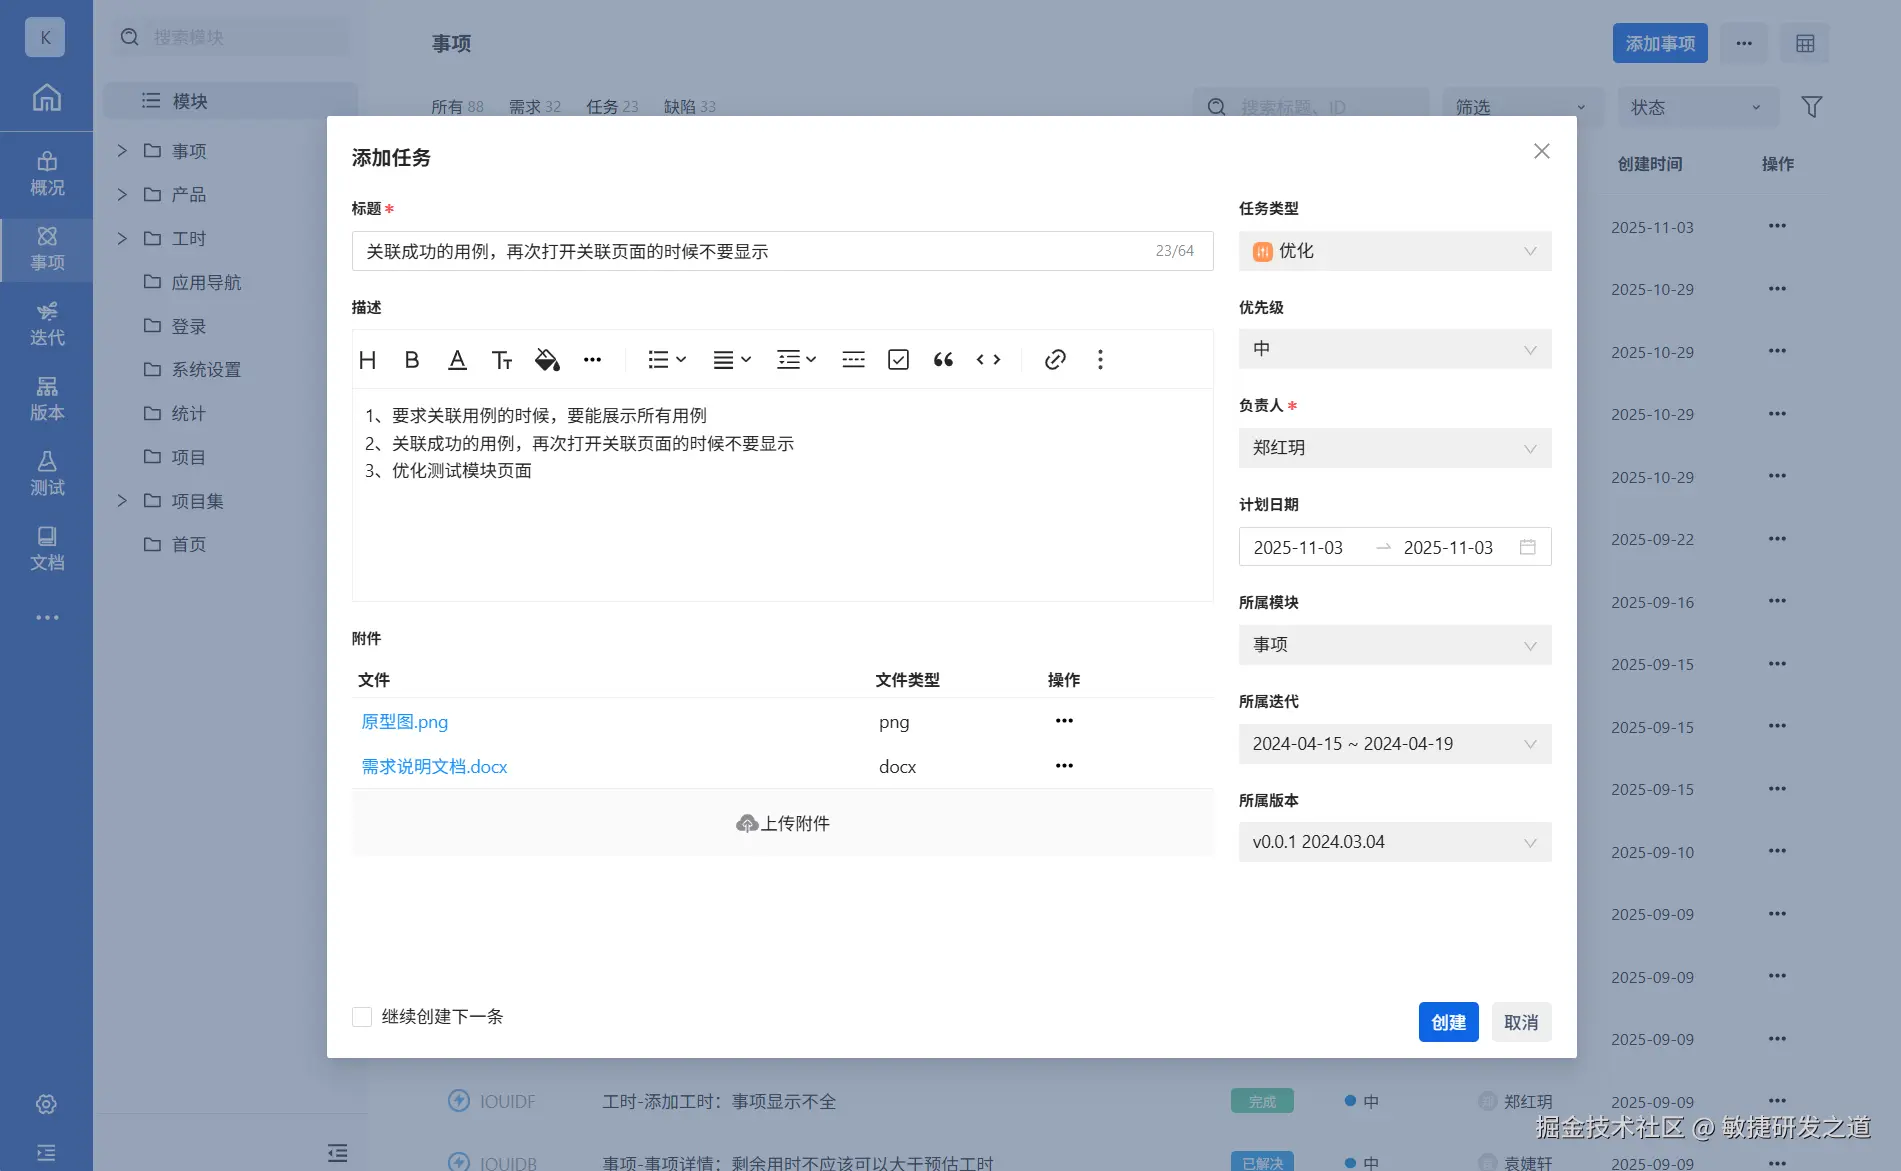Screen dimensions: 1901x1171
Task: Switch to table view icon
Action: pyautogui.click(x=1805, y=44)
